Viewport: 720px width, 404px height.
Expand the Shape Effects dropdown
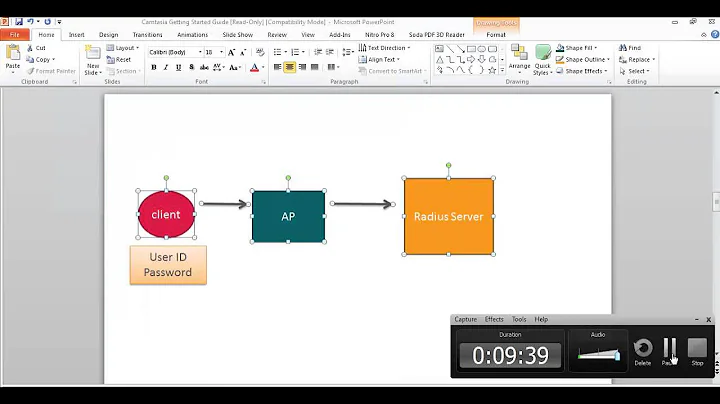[x=582, y=71]
